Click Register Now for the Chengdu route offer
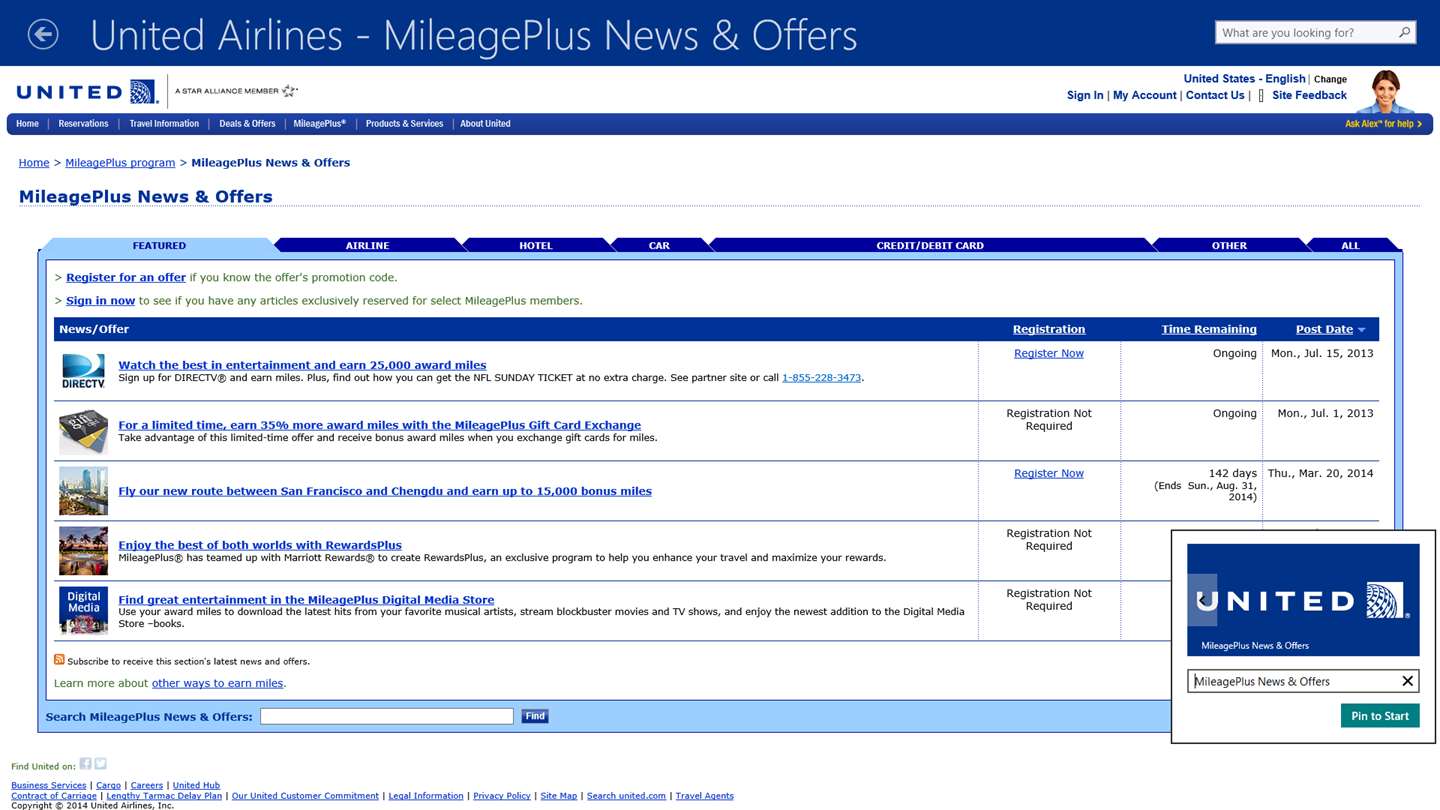 [1048, 473]
